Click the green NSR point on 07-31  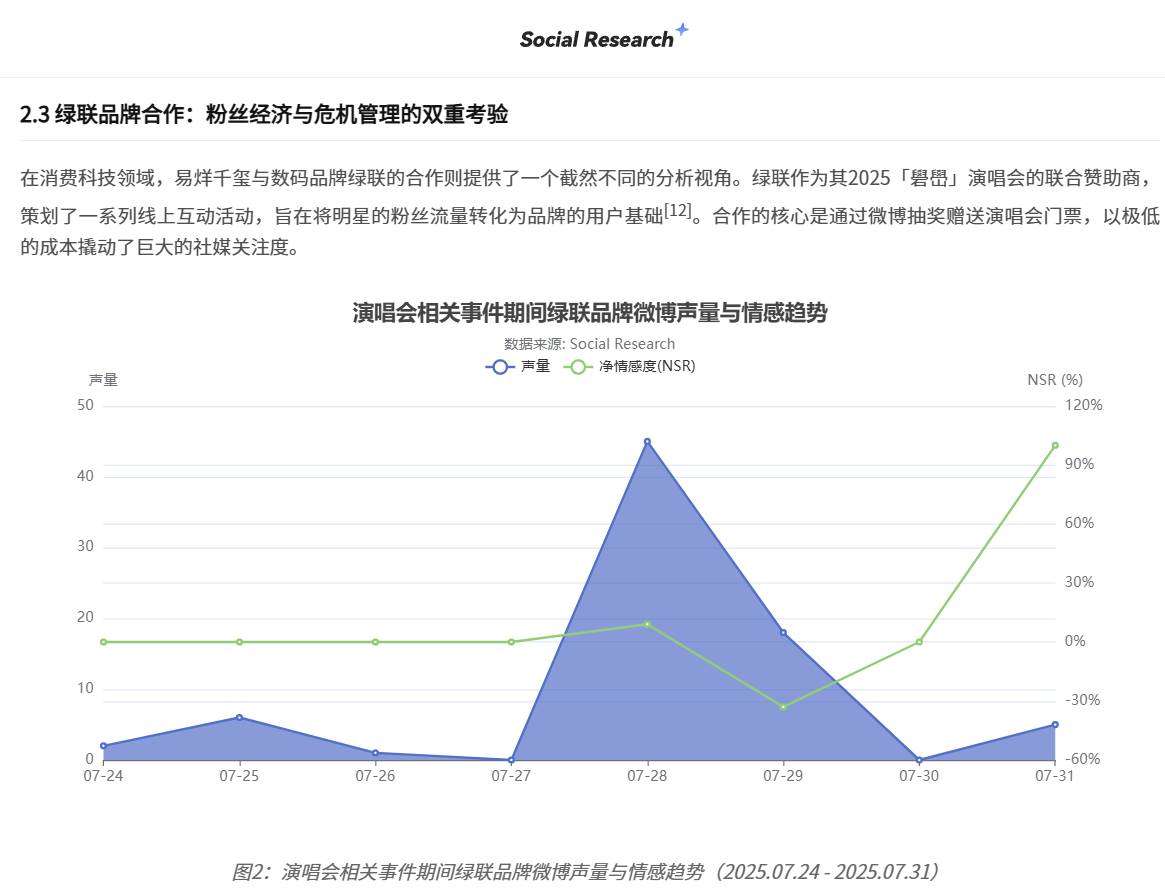point(1054,445)
